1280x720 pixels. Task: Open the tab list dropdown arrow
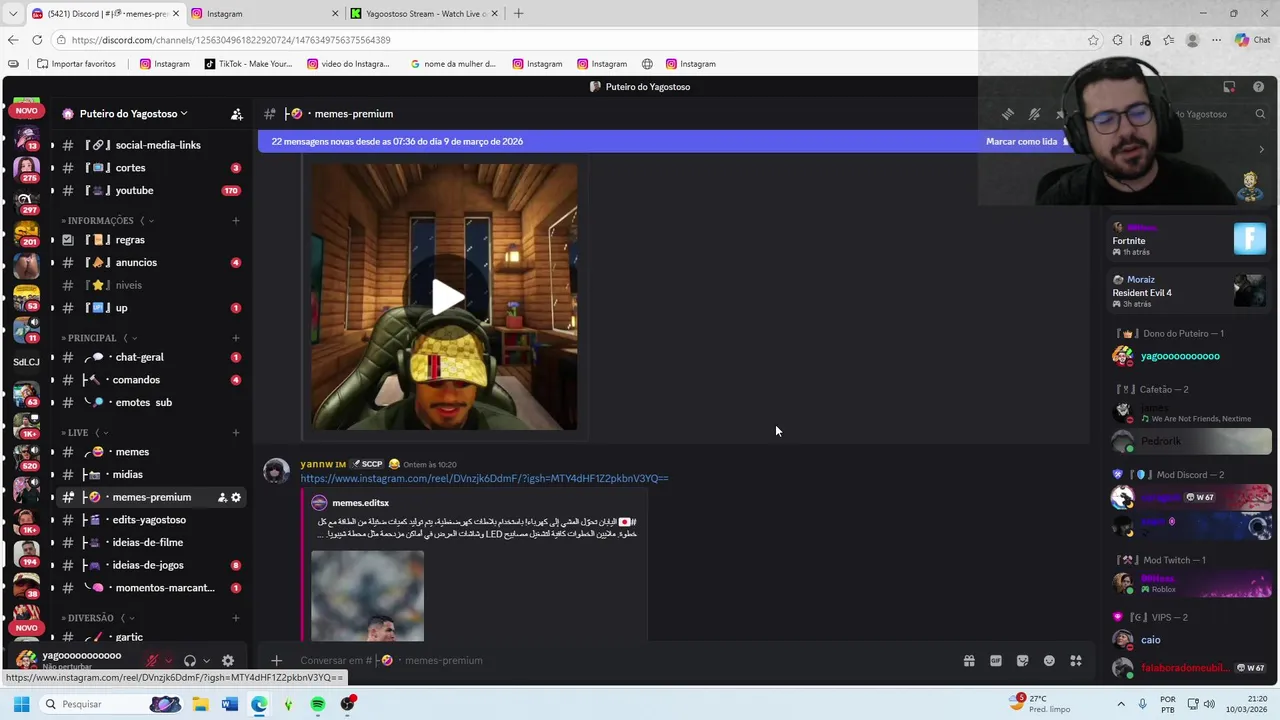pos(12,14)
